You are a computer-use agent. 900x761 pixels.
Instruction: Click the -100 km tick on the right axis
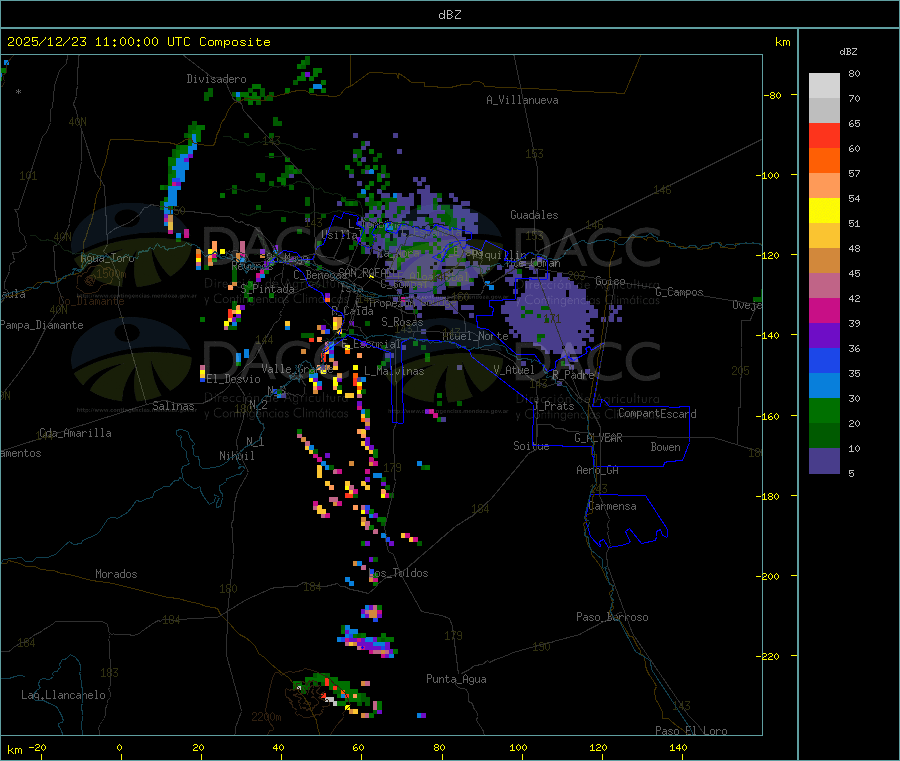click(x=769, y=175)
